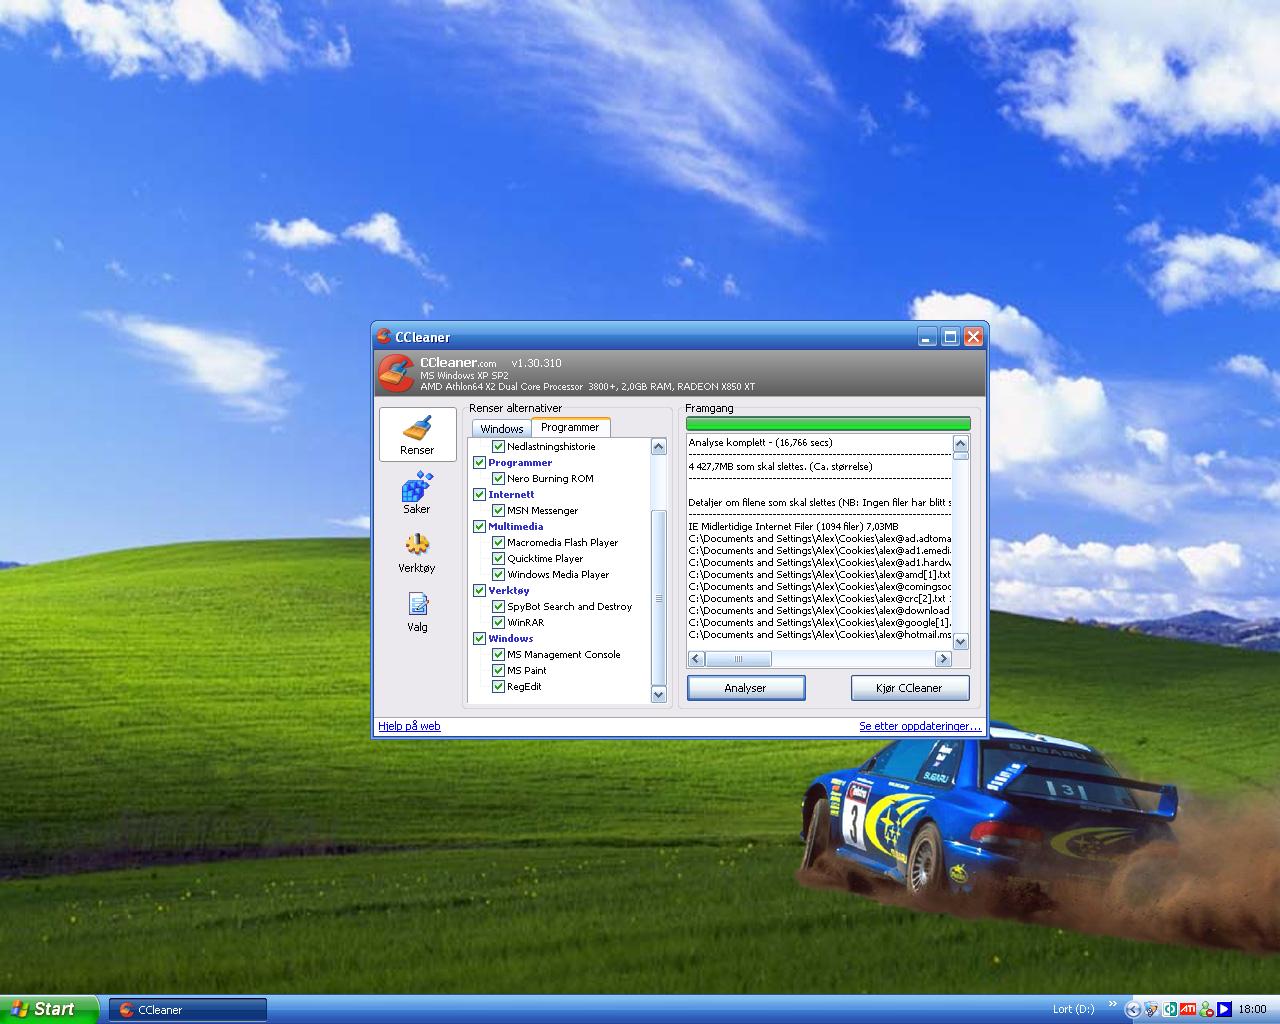Click the IE Midlertidige Internet Filer line
1280x1024 pixels.
point(793,526)
